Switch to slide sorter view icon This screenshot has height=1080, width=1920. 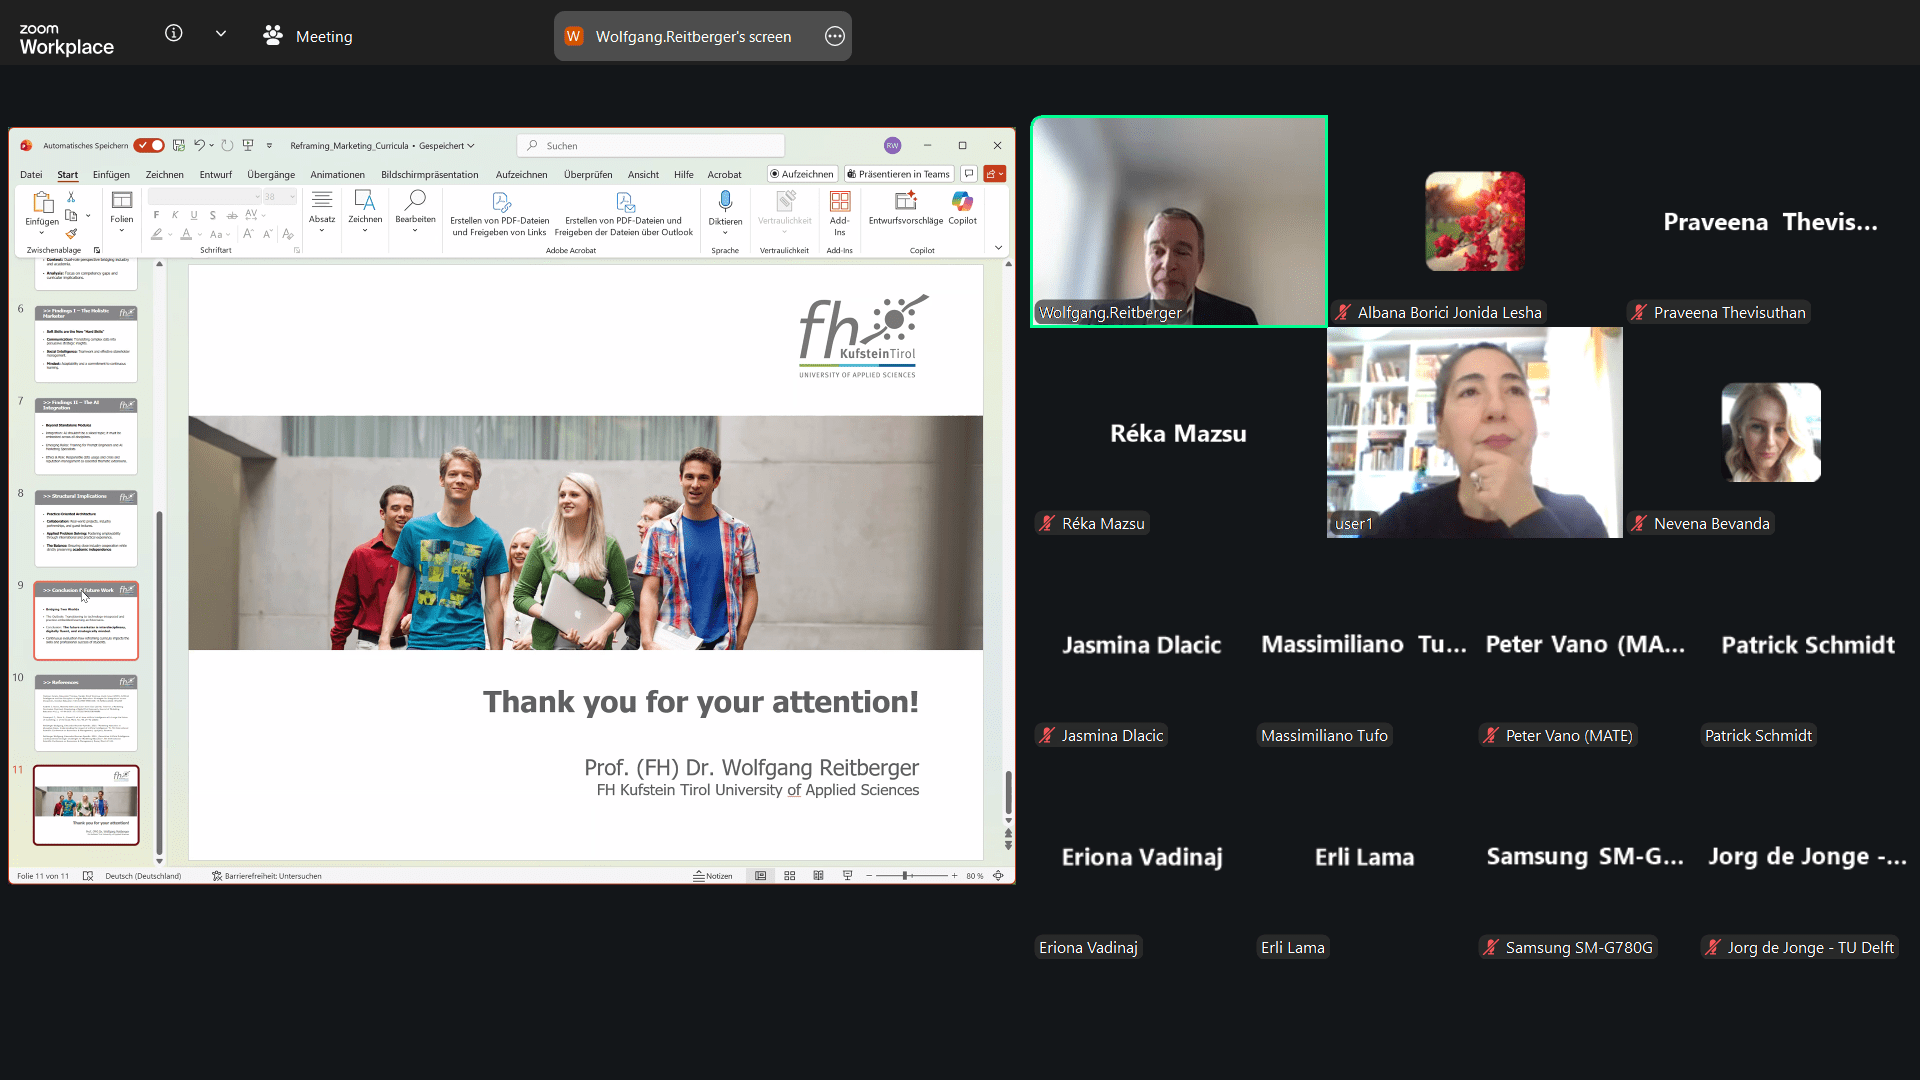790,876
